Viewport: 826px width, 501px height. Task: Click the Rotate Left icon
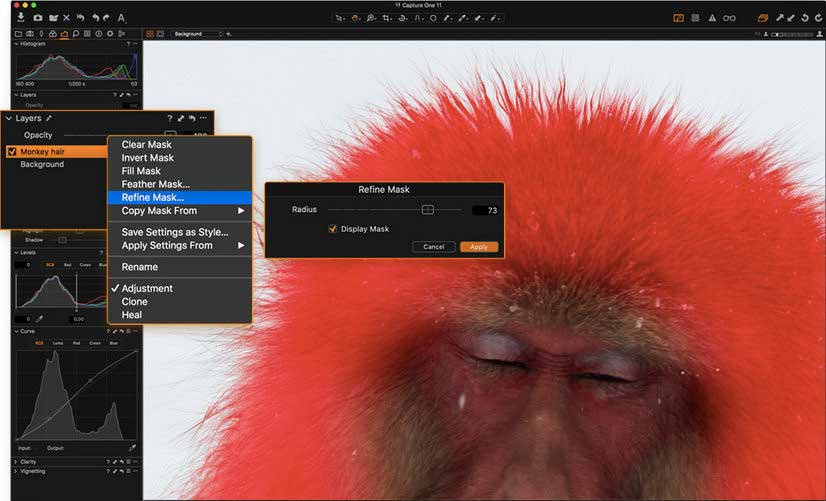coord(804,18)
